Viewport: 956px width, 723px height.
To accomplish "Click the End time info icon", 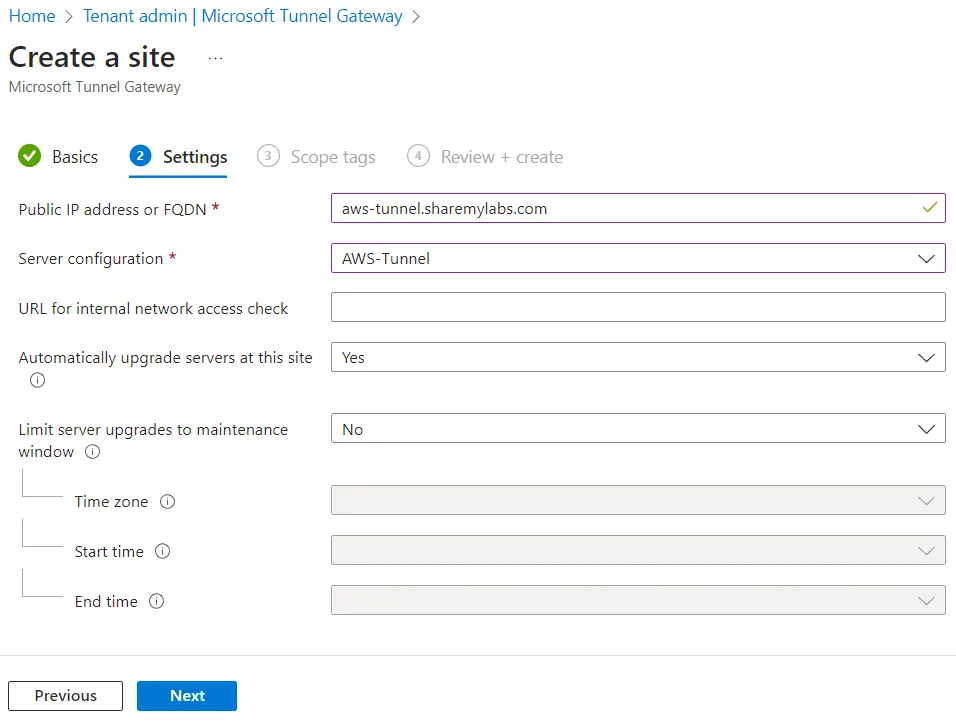I will 156,602.
